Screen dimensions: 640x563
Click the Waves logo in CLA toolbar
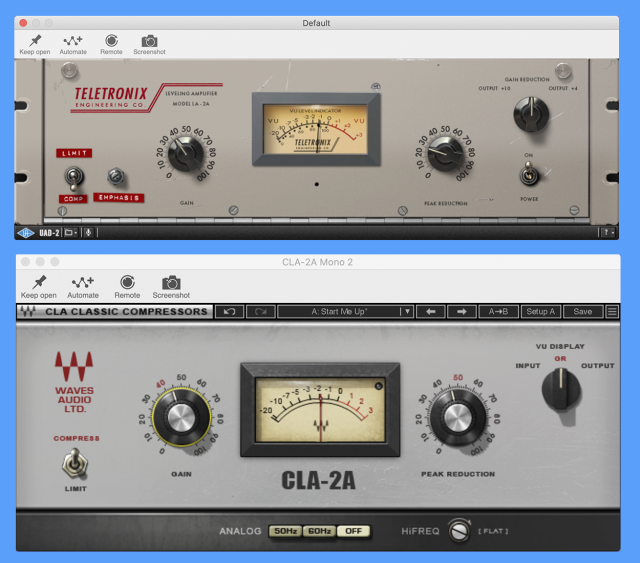pyautogui.click(x=28, y=312)
